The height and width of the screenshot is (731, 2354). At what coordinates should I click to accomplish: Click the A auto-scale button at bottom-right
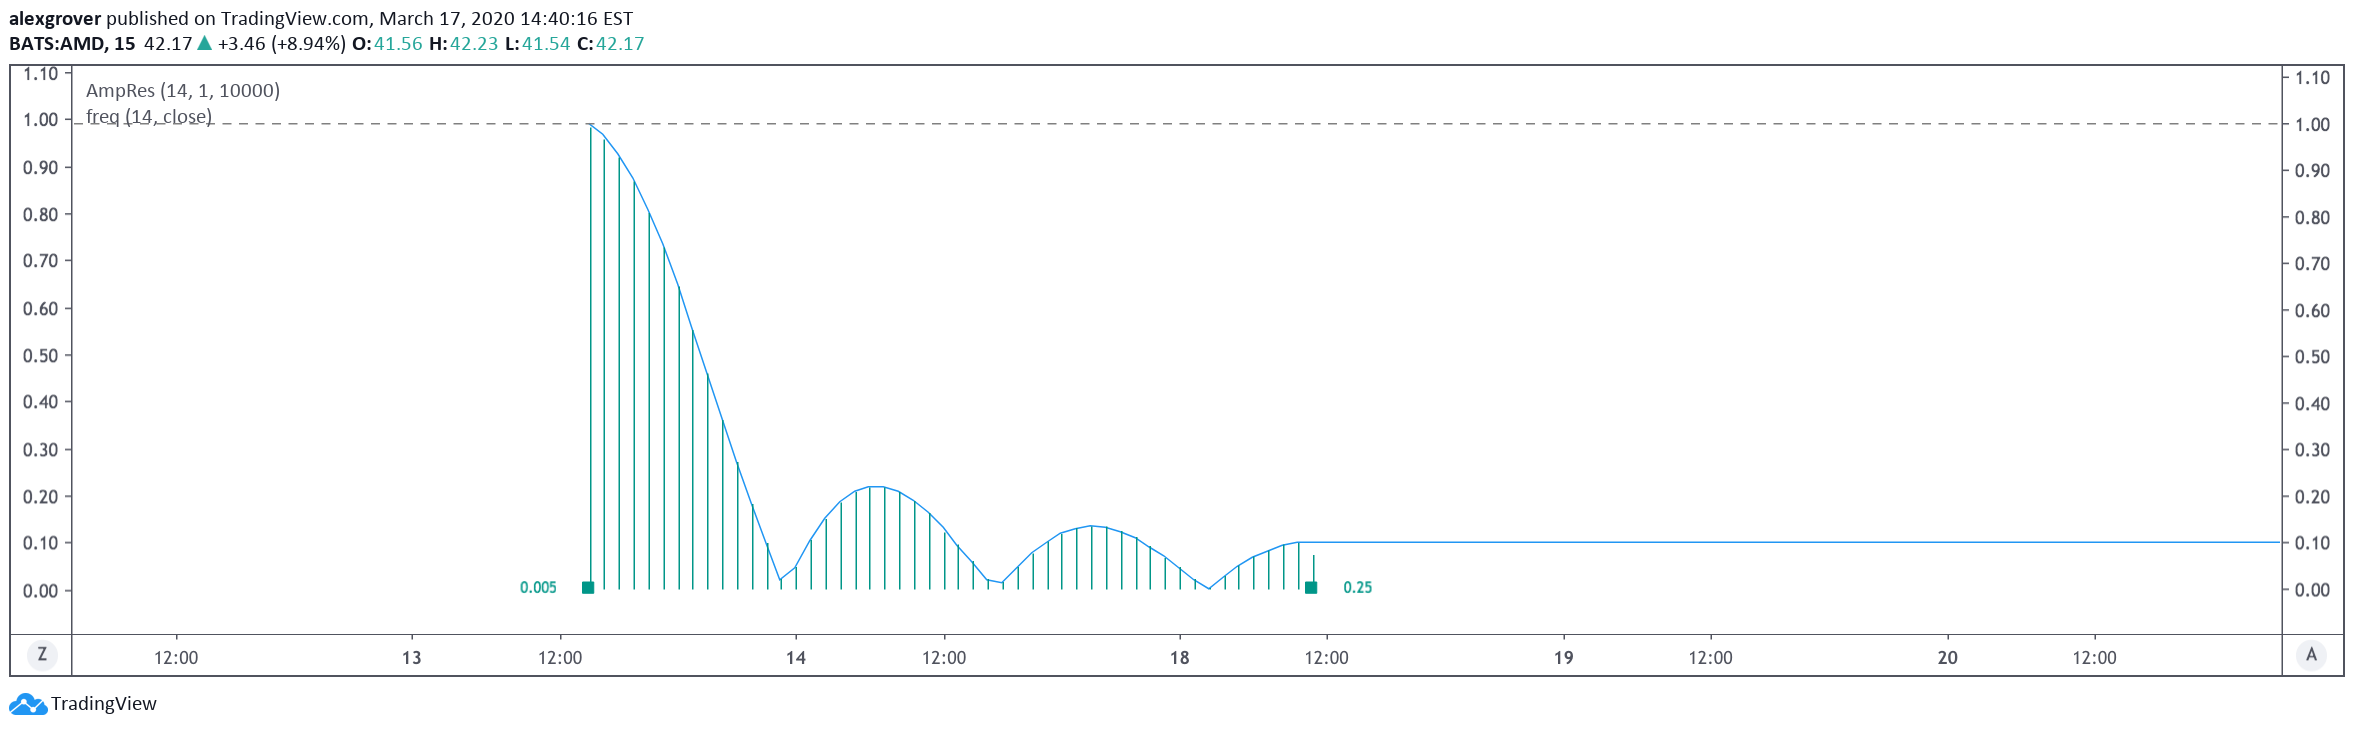click(2311, 655)
